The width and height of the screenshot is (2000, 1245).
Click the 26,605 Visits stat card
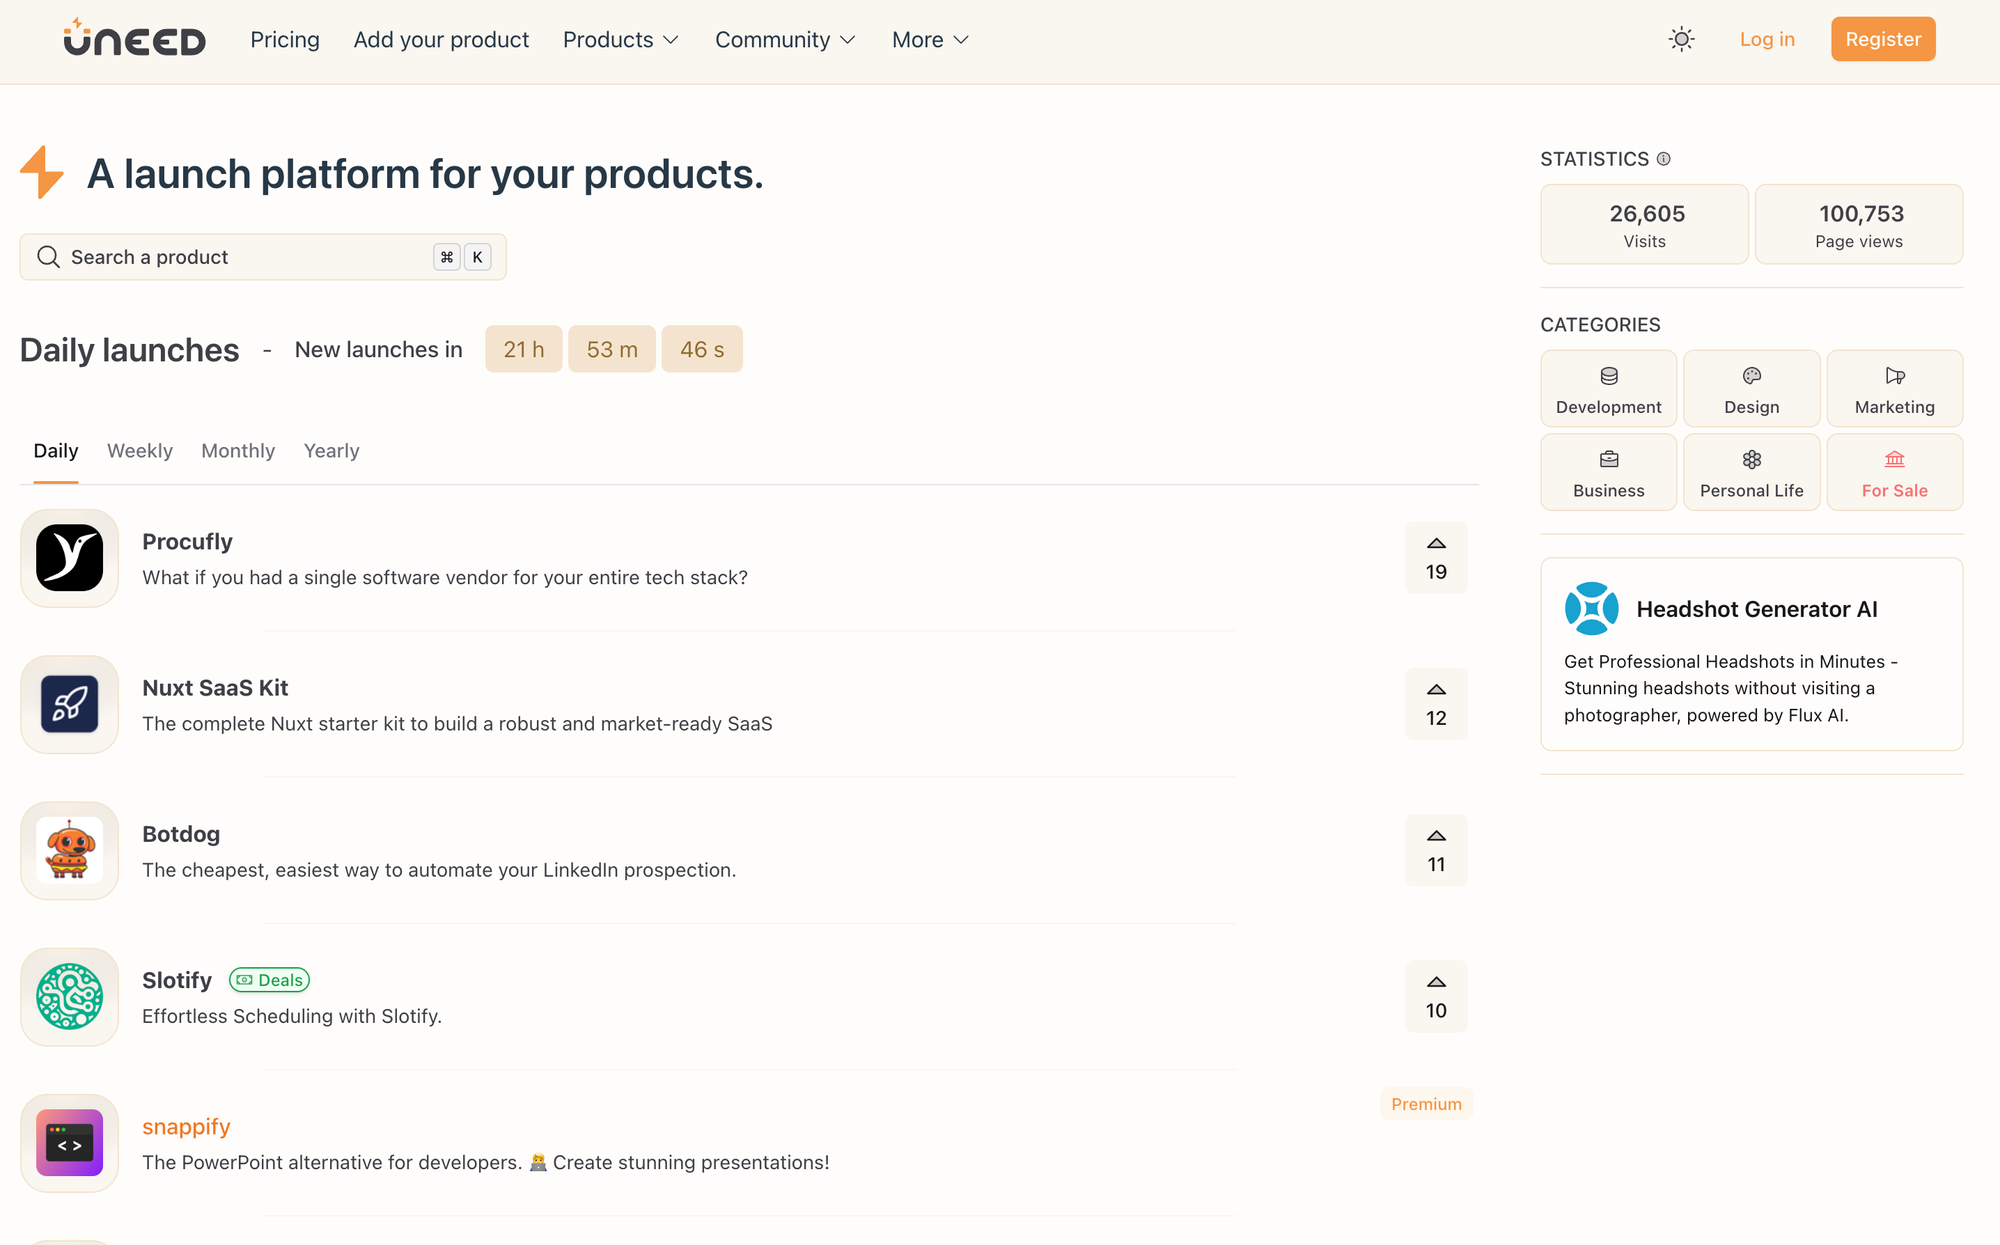click(1645, 224)
